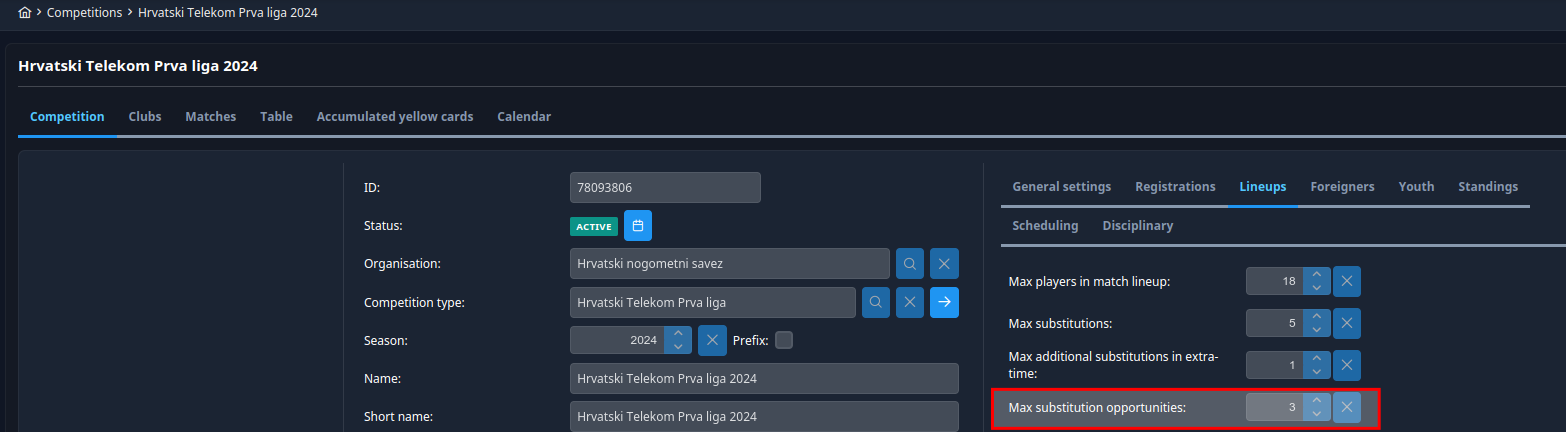Go to competition type arrow button
Screen dimensions: 1566x432
point(945,302)
